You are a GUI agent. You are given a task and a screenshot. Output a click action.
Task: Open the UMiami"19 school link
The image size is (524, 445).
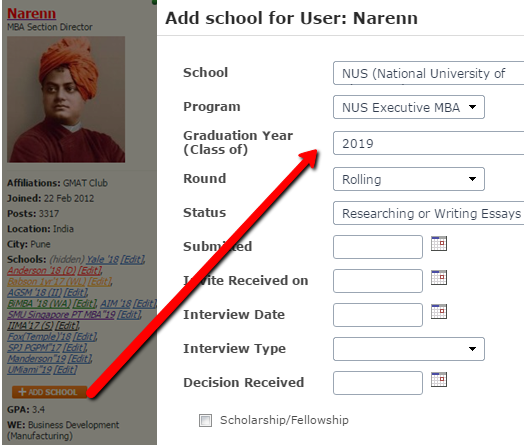click(29, 369)
